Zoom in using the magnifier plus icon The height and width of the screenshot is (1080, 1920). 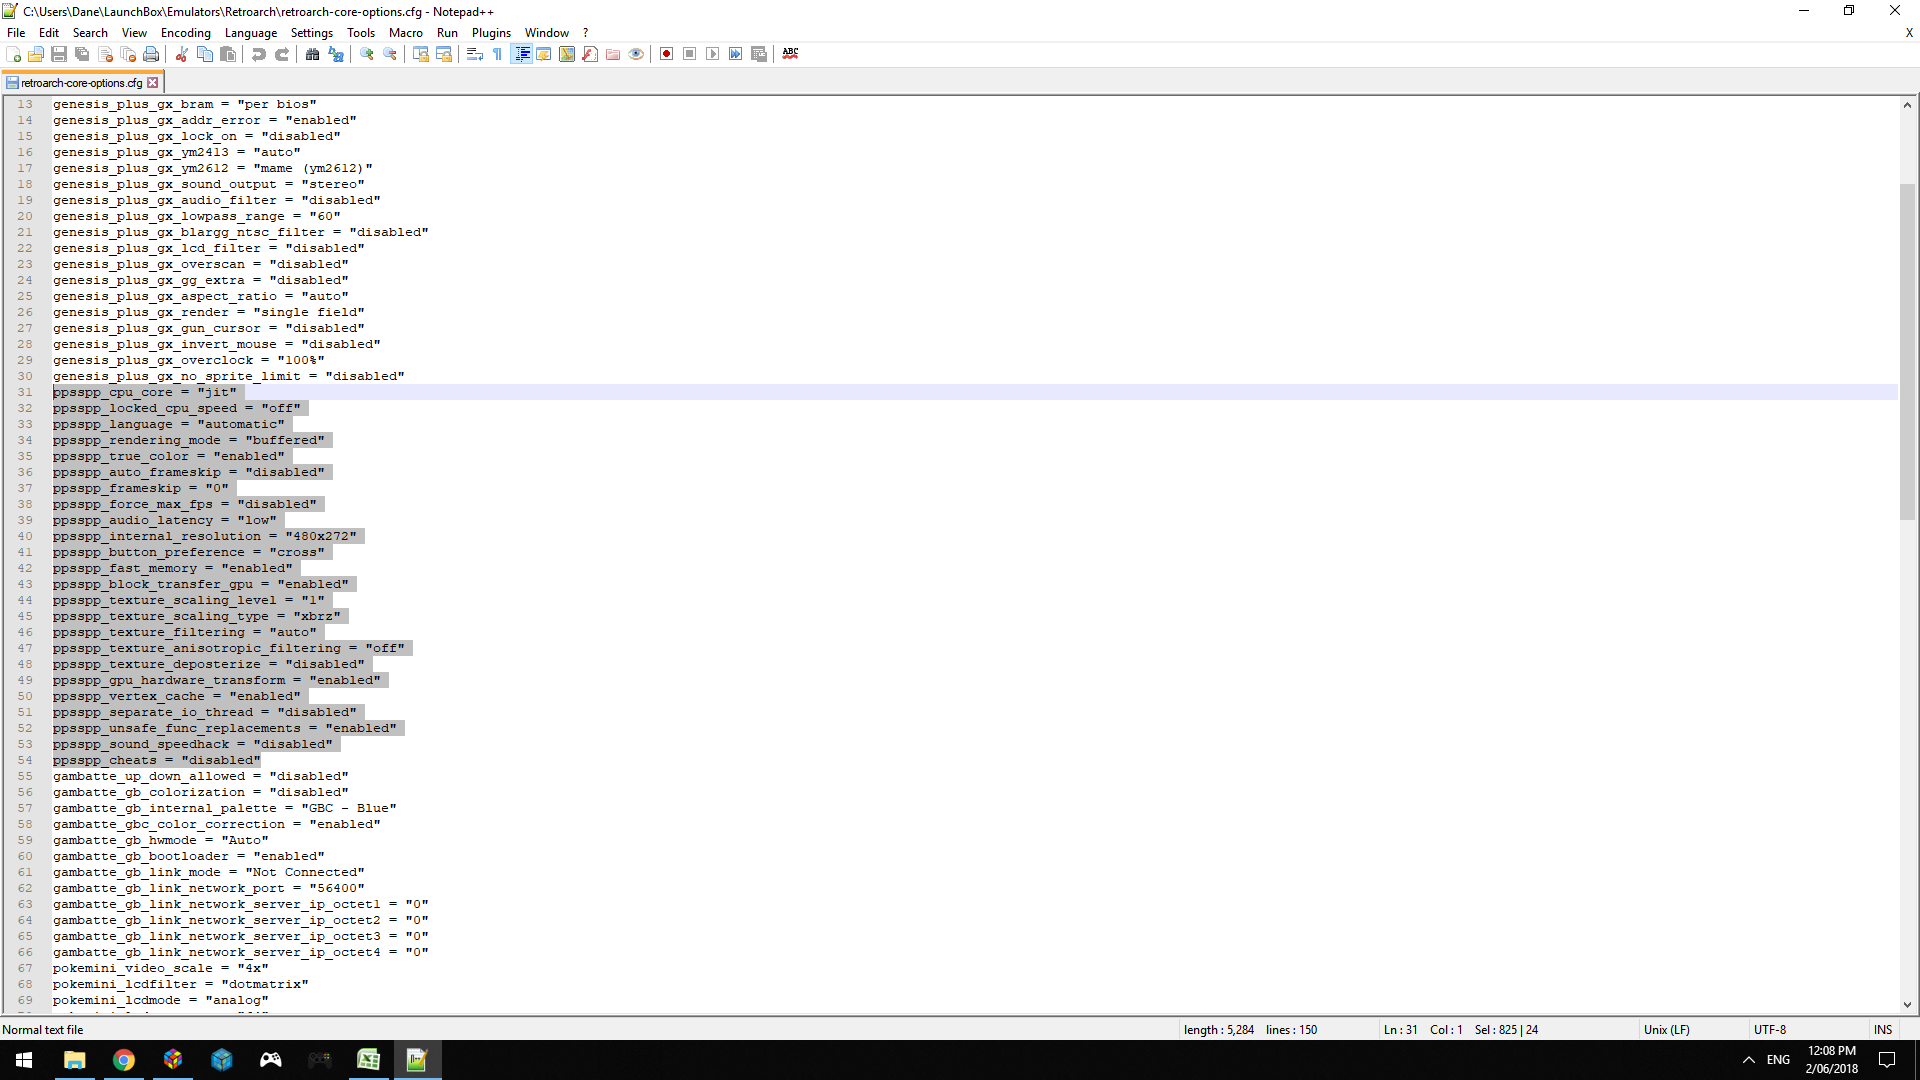(367, 54)
